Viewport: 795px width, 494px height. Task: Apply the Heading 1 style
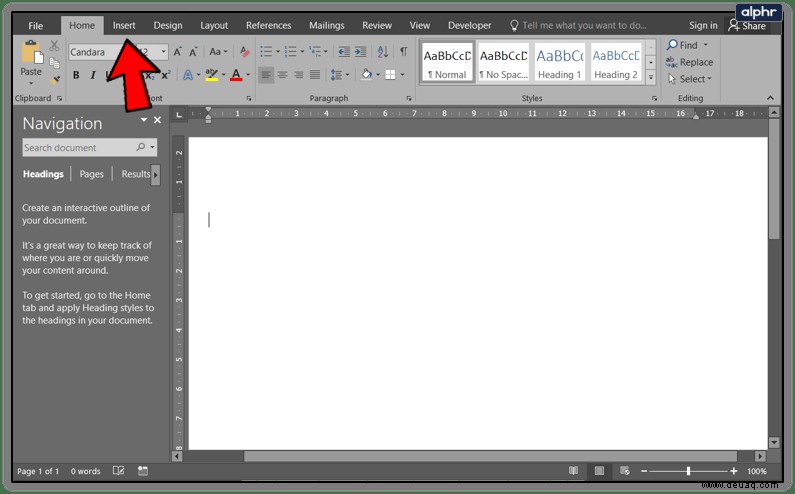tap(560, 62)
